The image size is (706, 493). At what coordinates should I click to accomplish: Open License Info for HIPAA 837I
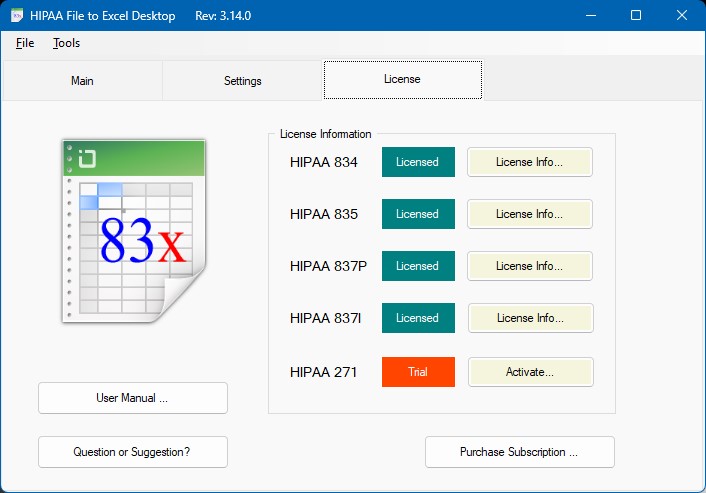point(530,318)
